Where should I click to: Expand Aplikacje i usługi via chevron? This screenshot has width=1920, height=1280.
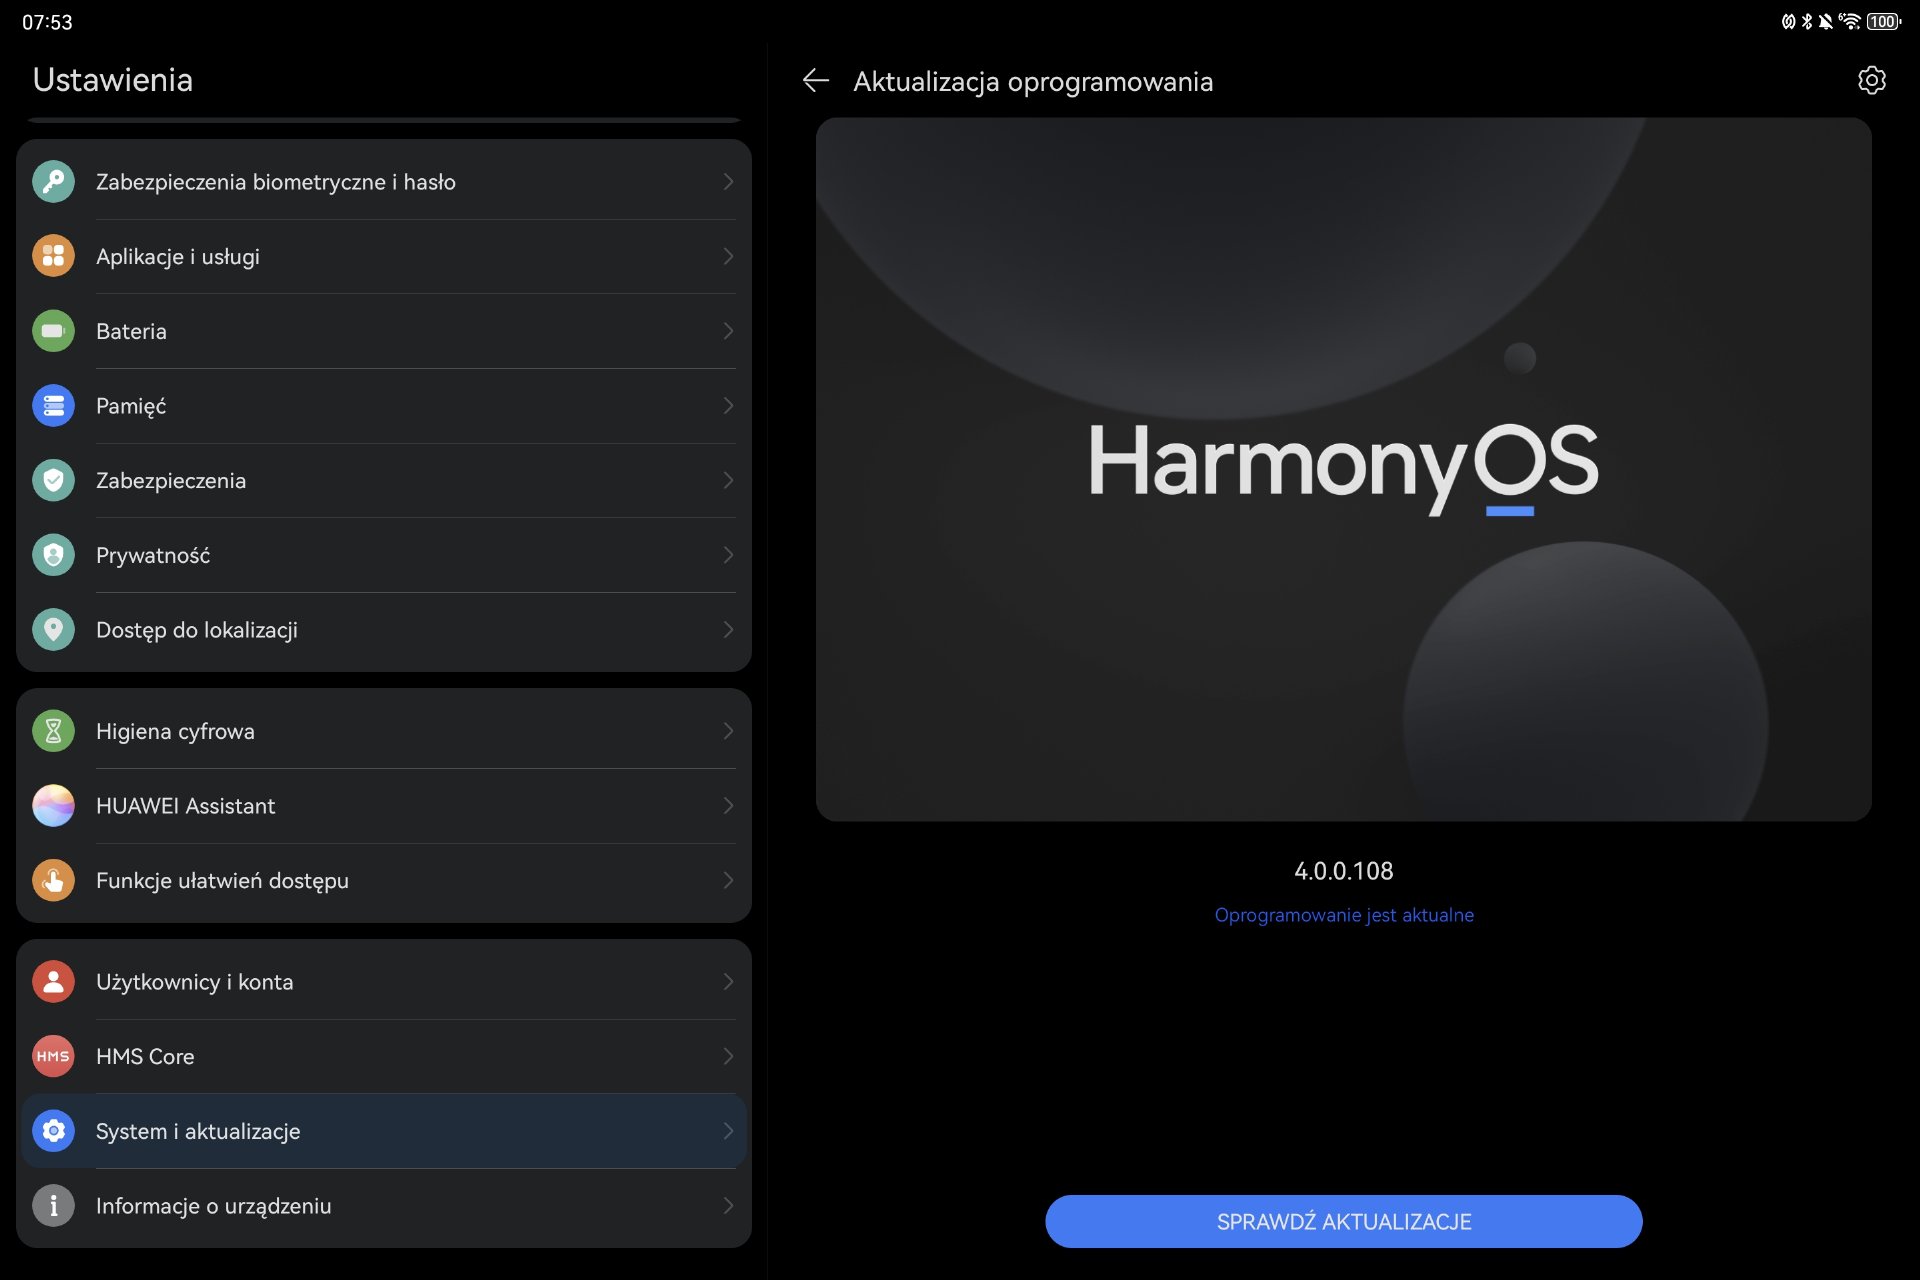728,256
